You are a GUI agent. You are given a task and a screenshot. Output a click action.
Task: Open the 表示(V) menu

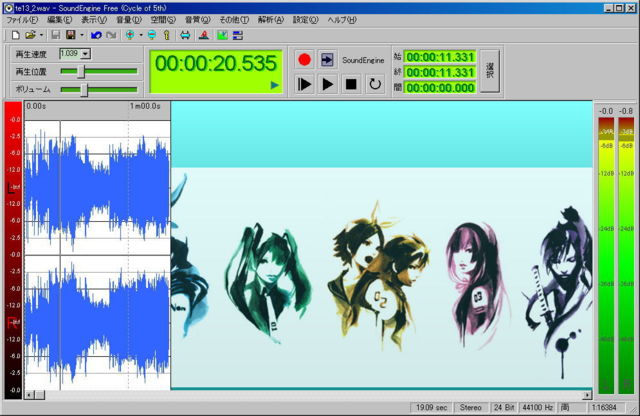point(94,20)
